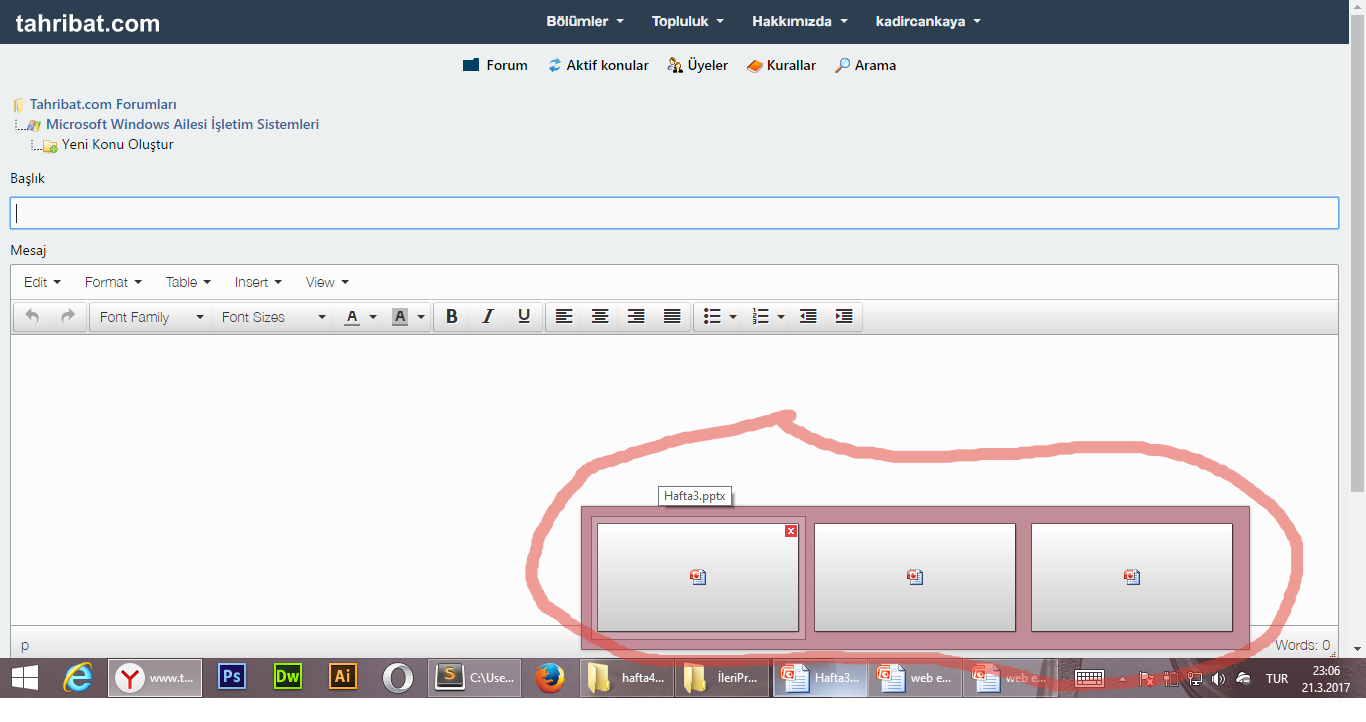Show hidden system tray icons
The height and width of the screenshot is (722, 1366).
coord(1121,678)
